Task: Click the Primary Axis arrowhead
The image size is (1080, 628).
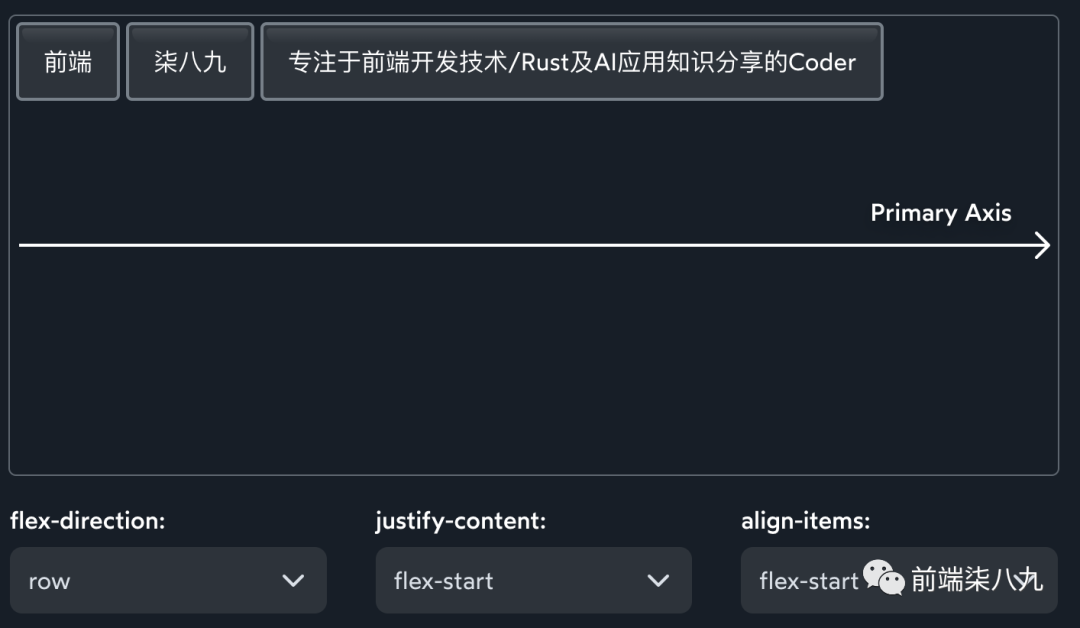Action: click(1042, 245)
